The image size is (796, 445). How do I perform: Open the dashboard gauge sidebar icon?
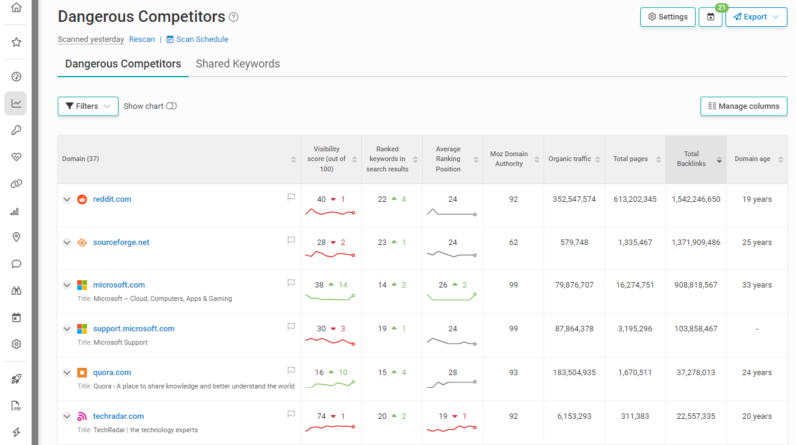pyautogui.click(x=16, y=77)
